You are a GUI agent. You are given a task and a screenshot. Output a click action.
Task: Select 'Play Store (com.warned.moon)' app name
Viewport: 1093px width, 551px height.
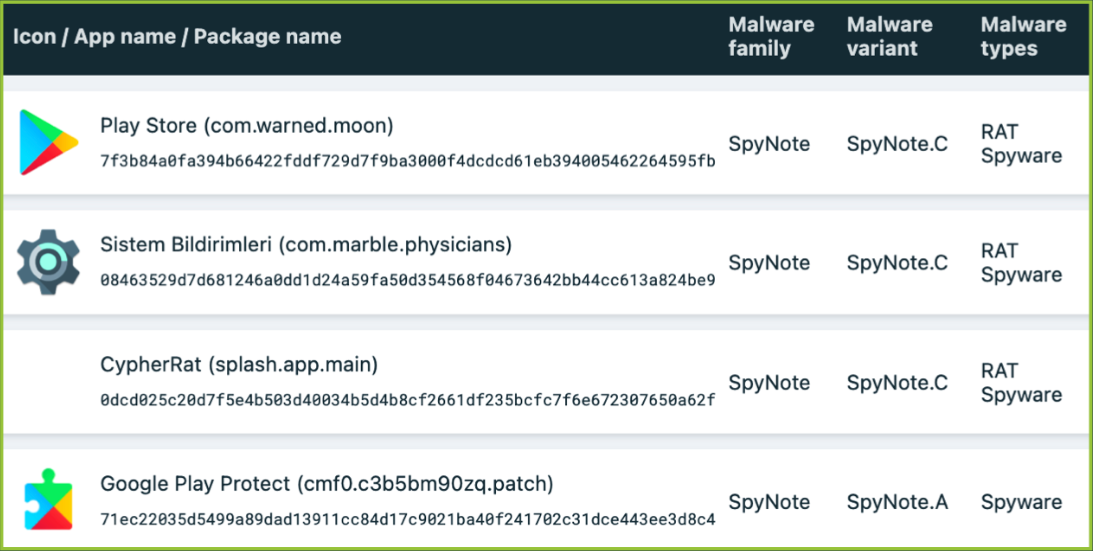click(x=247, y=126)
